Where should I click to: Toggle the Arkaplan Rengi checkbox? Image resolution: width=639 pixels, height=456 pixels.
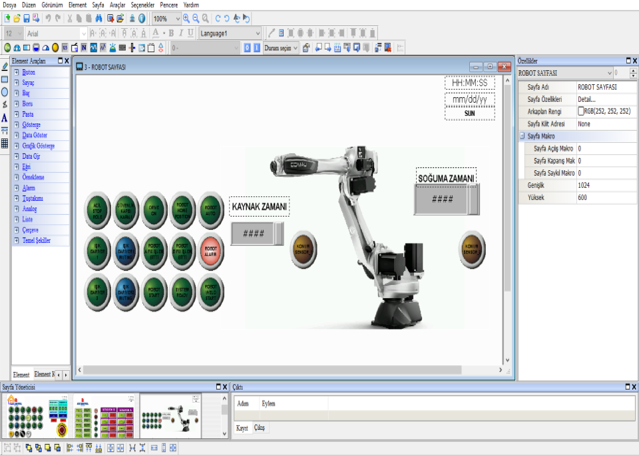click(581, 111)
